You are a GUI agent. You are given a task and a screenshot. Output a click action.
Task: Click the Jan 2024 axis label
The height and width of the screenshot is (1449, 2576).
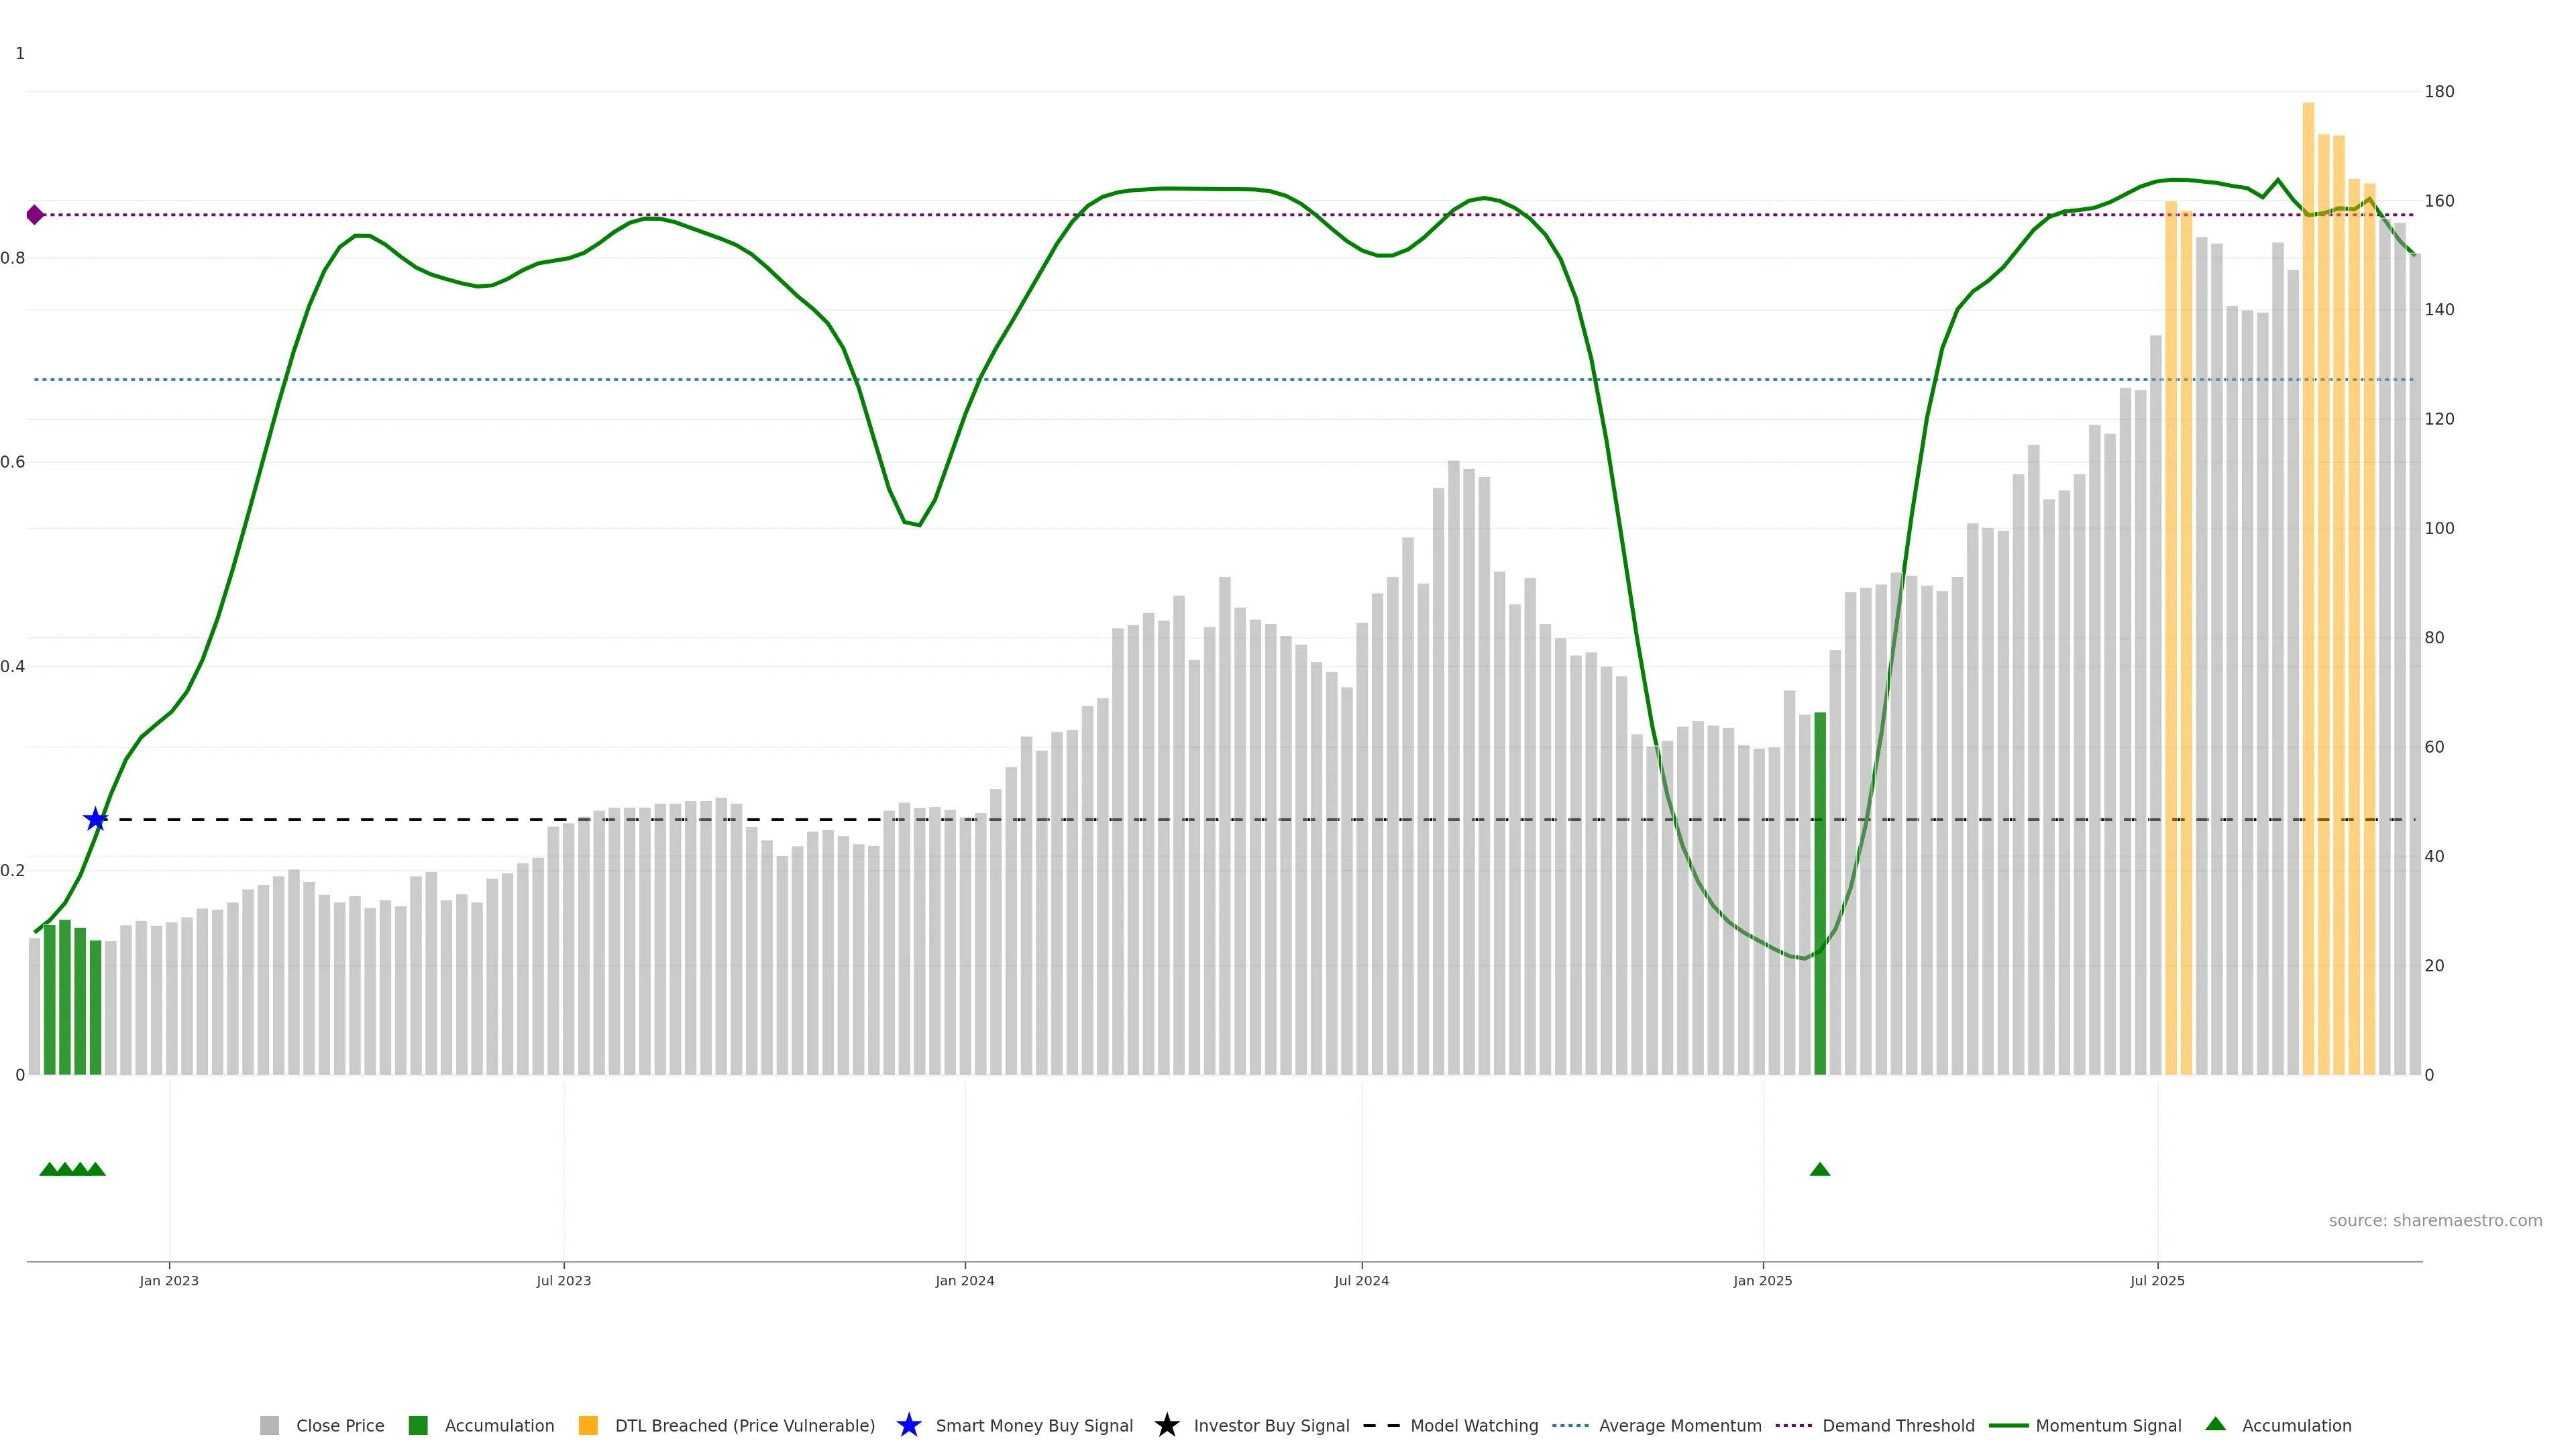(964, 1281)
